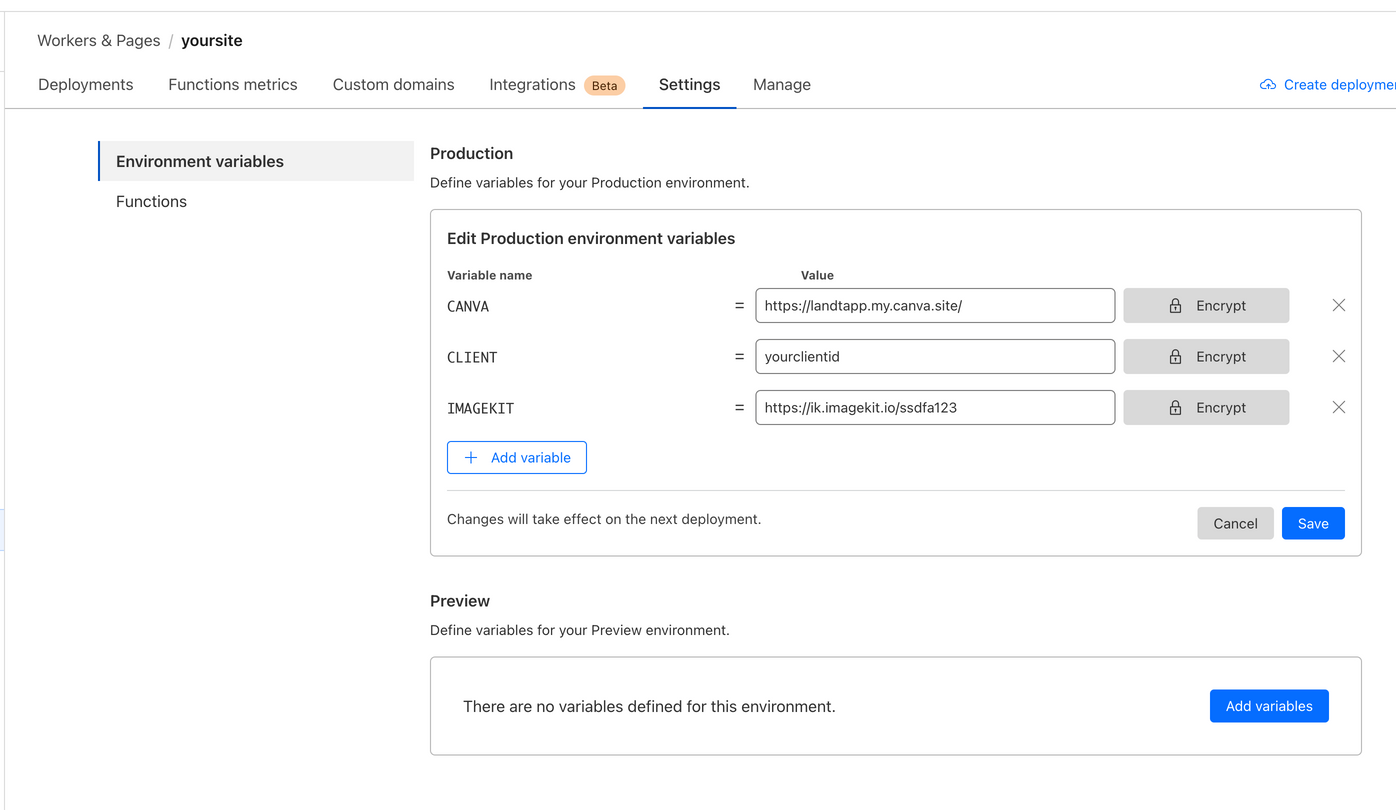Viewport: 1396px width, 810px height.
Task: Navigate to Workers & Pages breadcrumb
Action: click(x=98, y=41)
